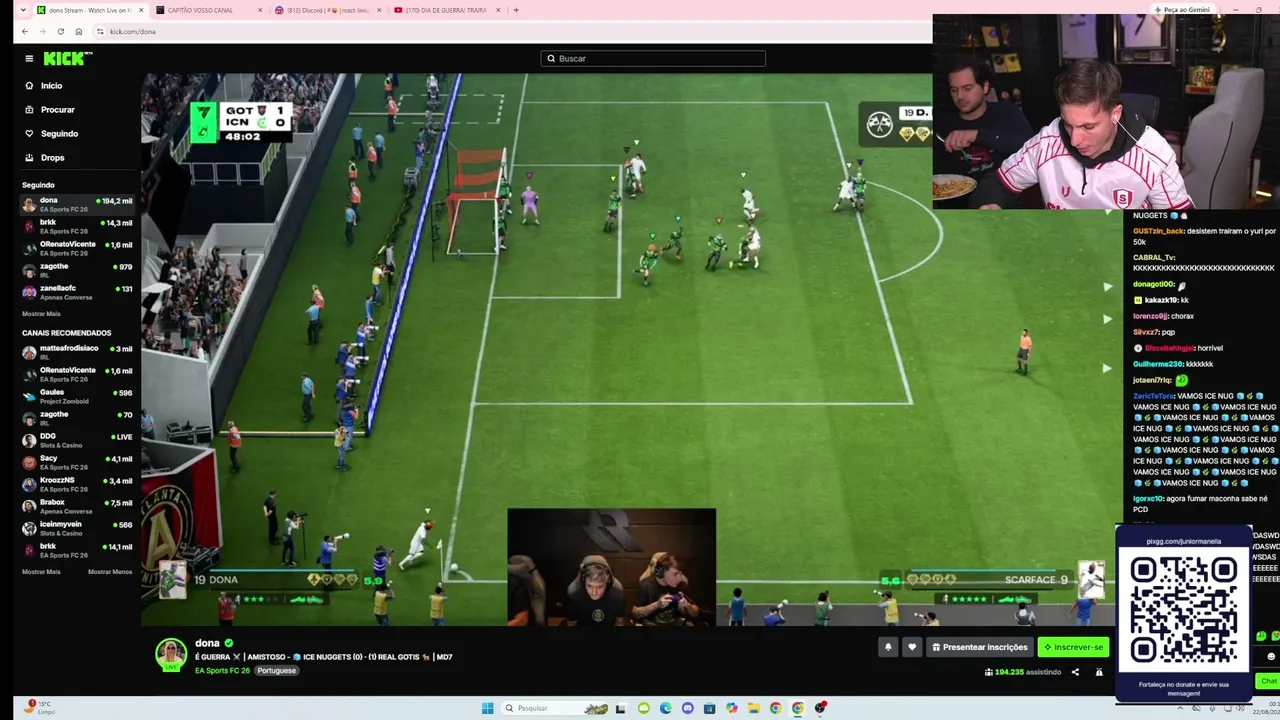Open the chat emoji picker
Screen dimensions: 1280x720
pos(1271,657)
